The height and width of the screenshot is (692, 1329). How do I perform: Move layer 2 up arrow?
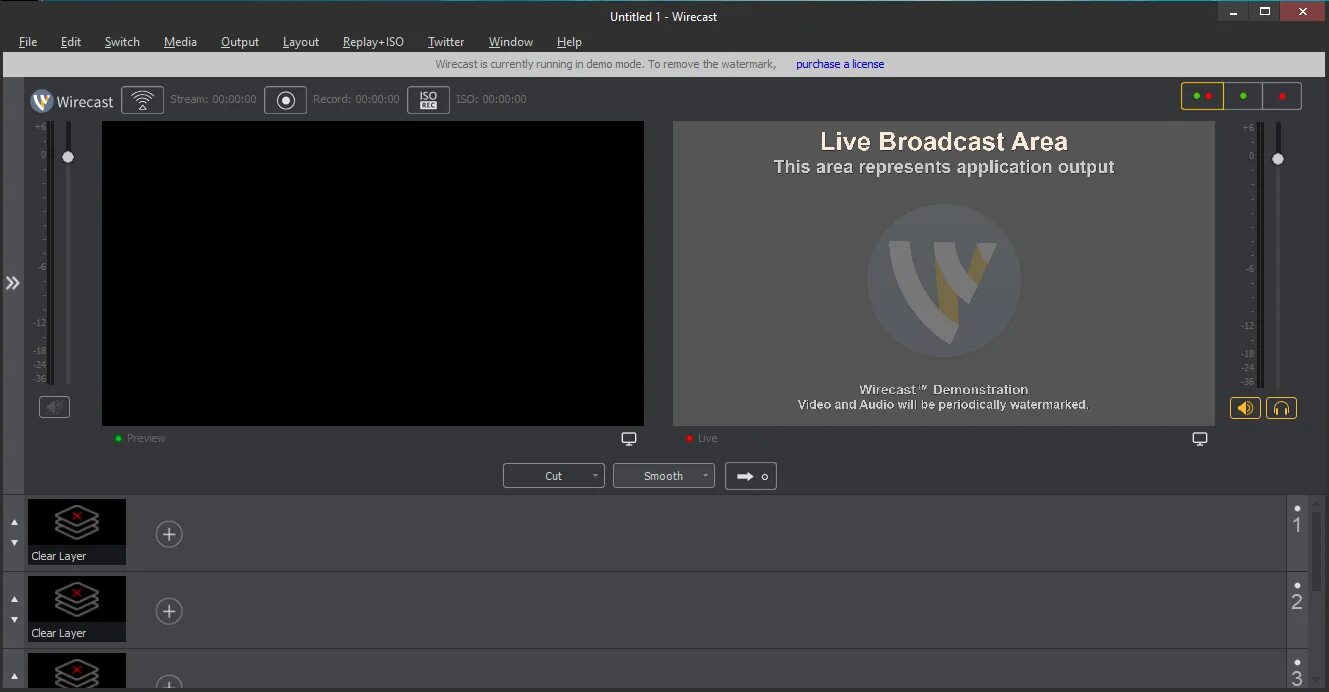14,599
